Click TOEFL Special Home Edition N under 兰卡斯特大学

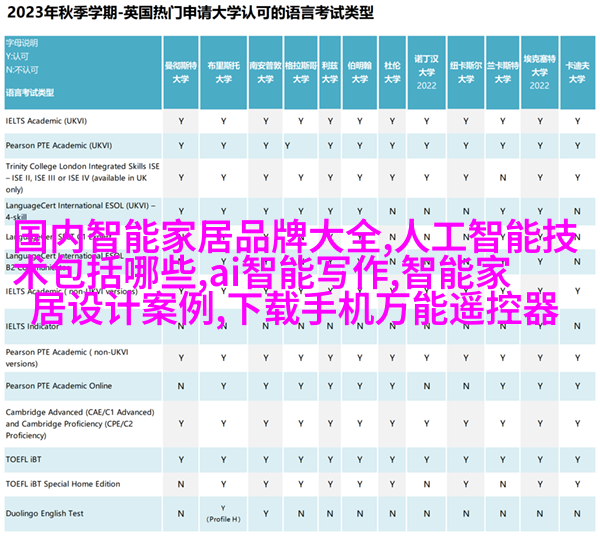pyautogui.click(x=502, y=484)
